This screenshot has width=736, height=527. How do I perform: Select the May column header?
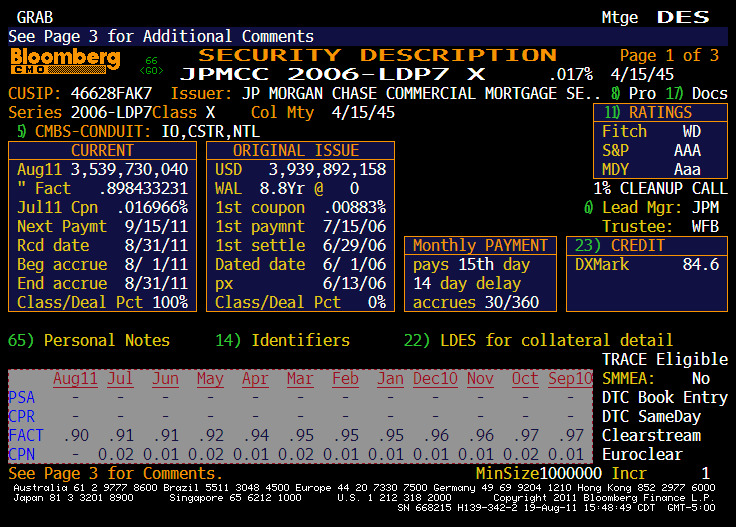click(210, 378)
